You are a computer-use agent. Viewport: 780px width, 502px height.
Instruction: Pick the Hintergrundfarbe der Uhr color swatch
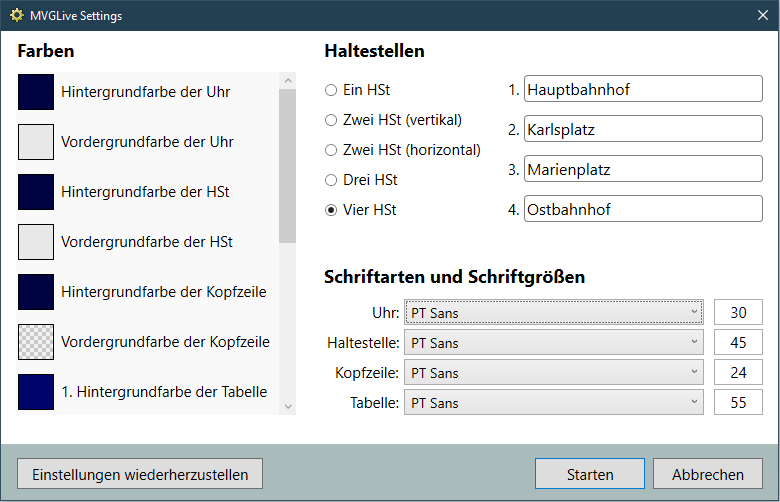[36, 92]
